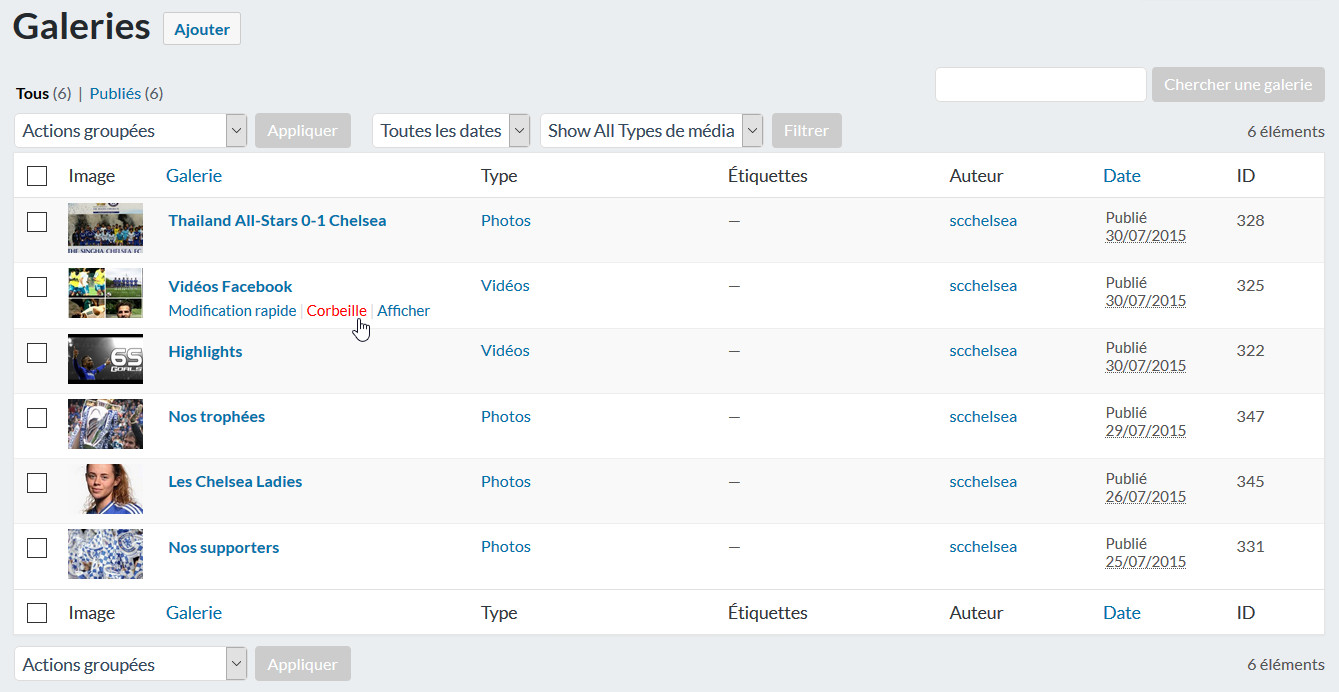Click scchelsea author in Thailand All-Stars row
The width and height of the screenshot is (1339, 692).
[x=983, y=220]
